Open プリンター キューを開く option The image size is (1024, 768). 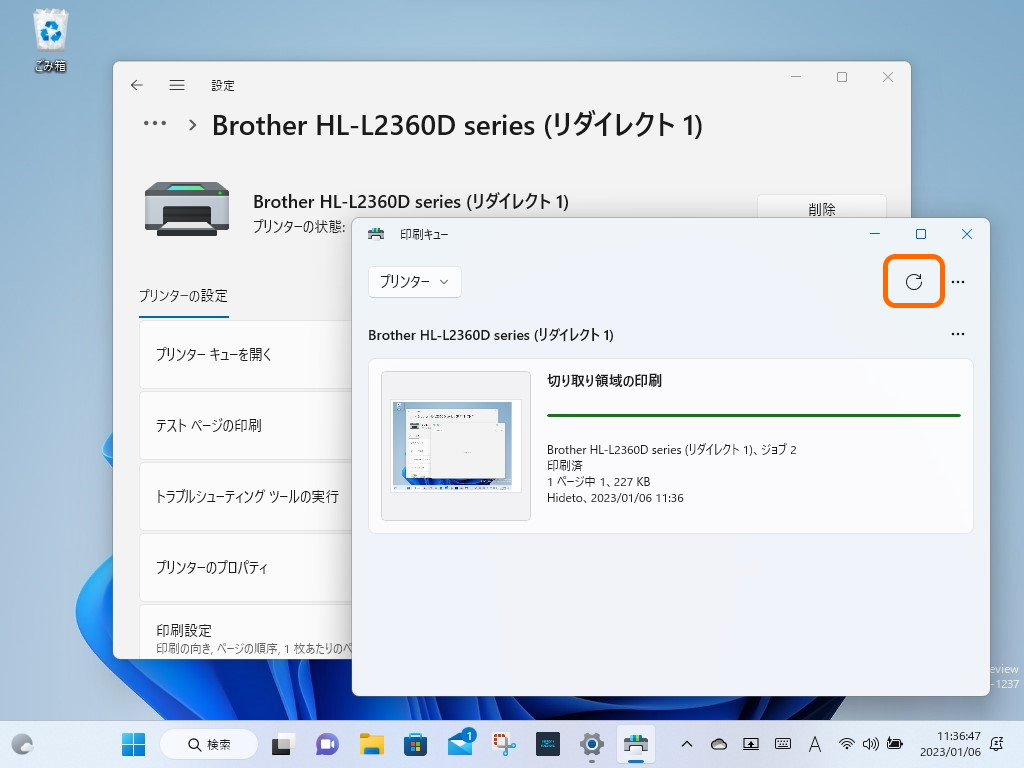click(246, 355)
